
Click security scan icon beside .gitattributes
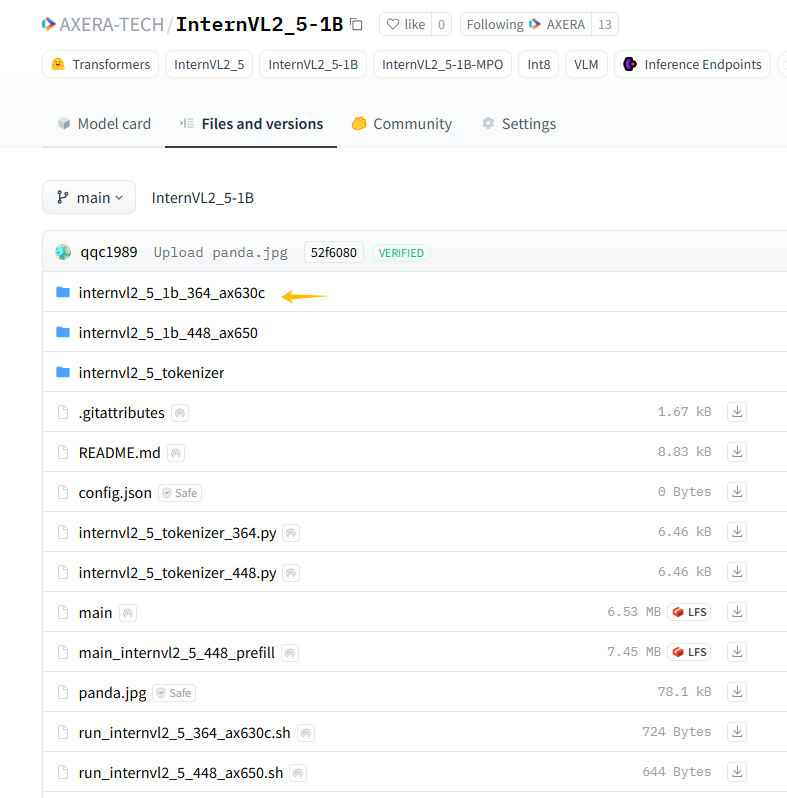tap(180, 413)
